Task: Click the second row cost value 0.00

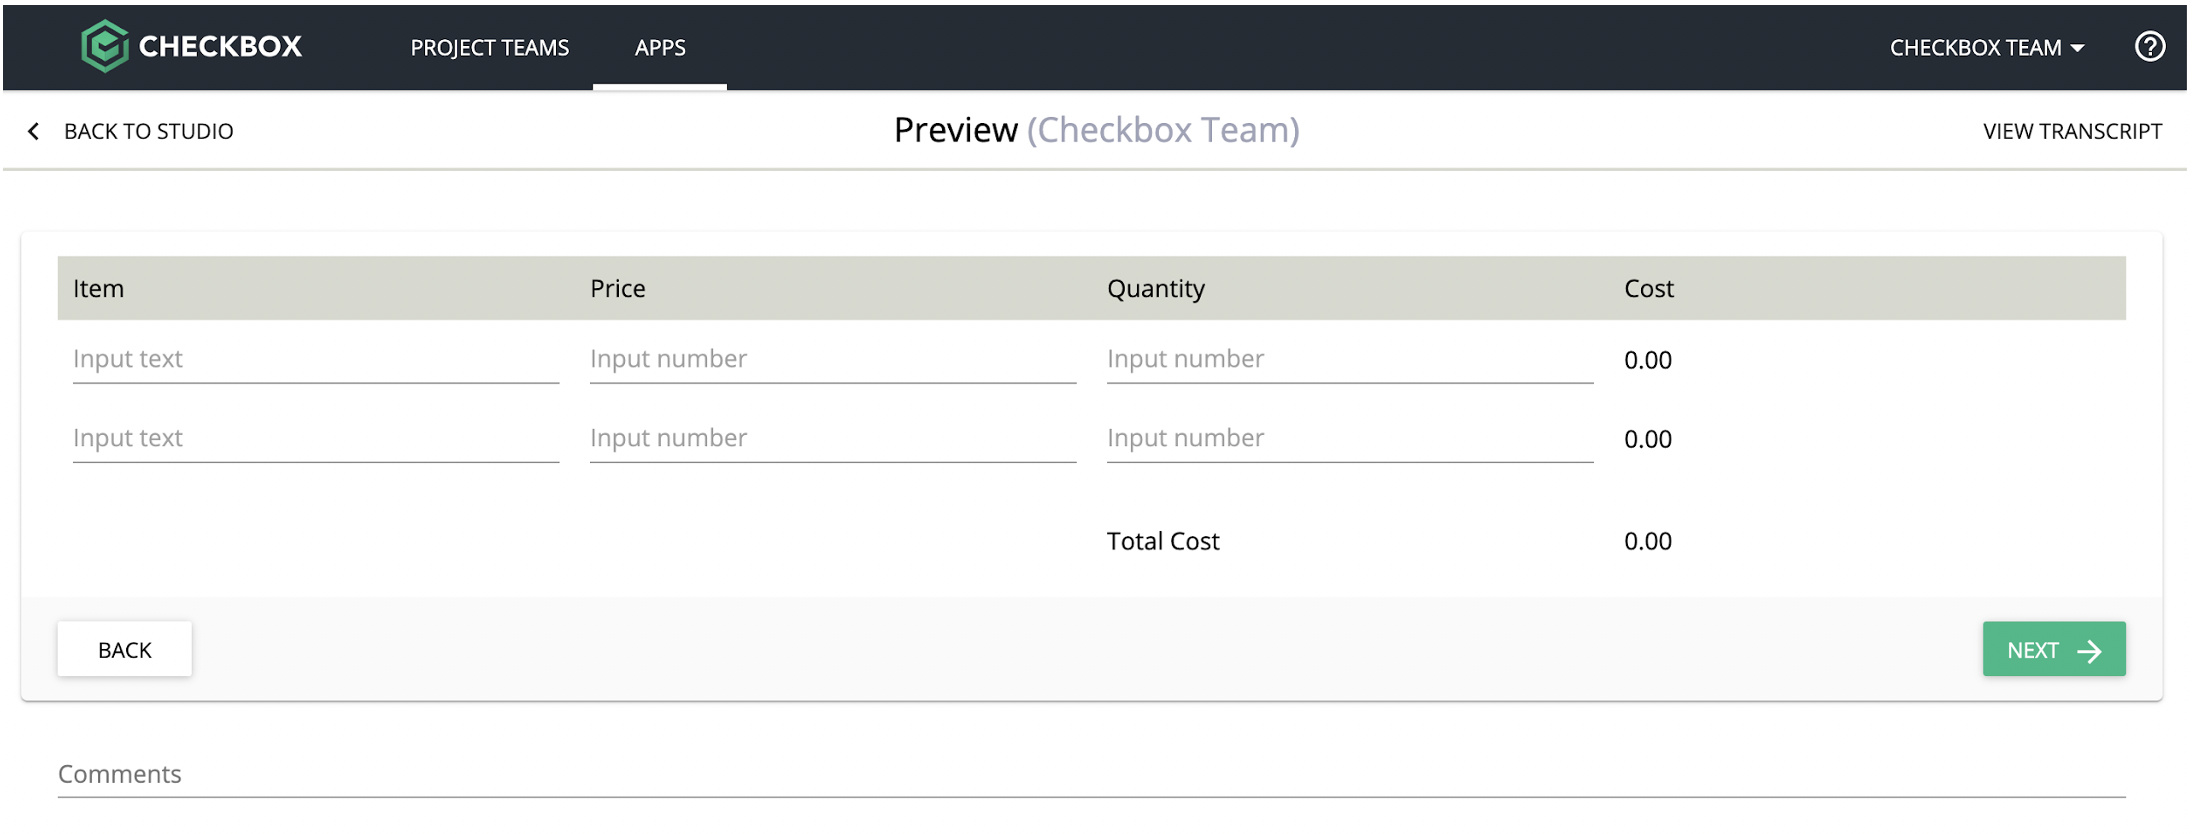Action: click(x=1648, y=439)
